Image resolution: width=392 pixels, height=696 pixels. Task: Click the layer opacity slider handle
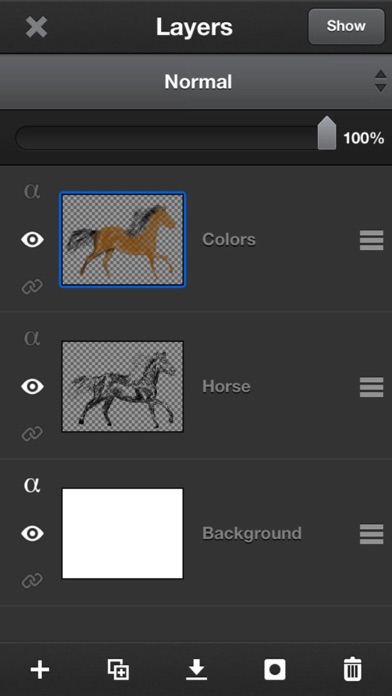click(x=327, y=133)
